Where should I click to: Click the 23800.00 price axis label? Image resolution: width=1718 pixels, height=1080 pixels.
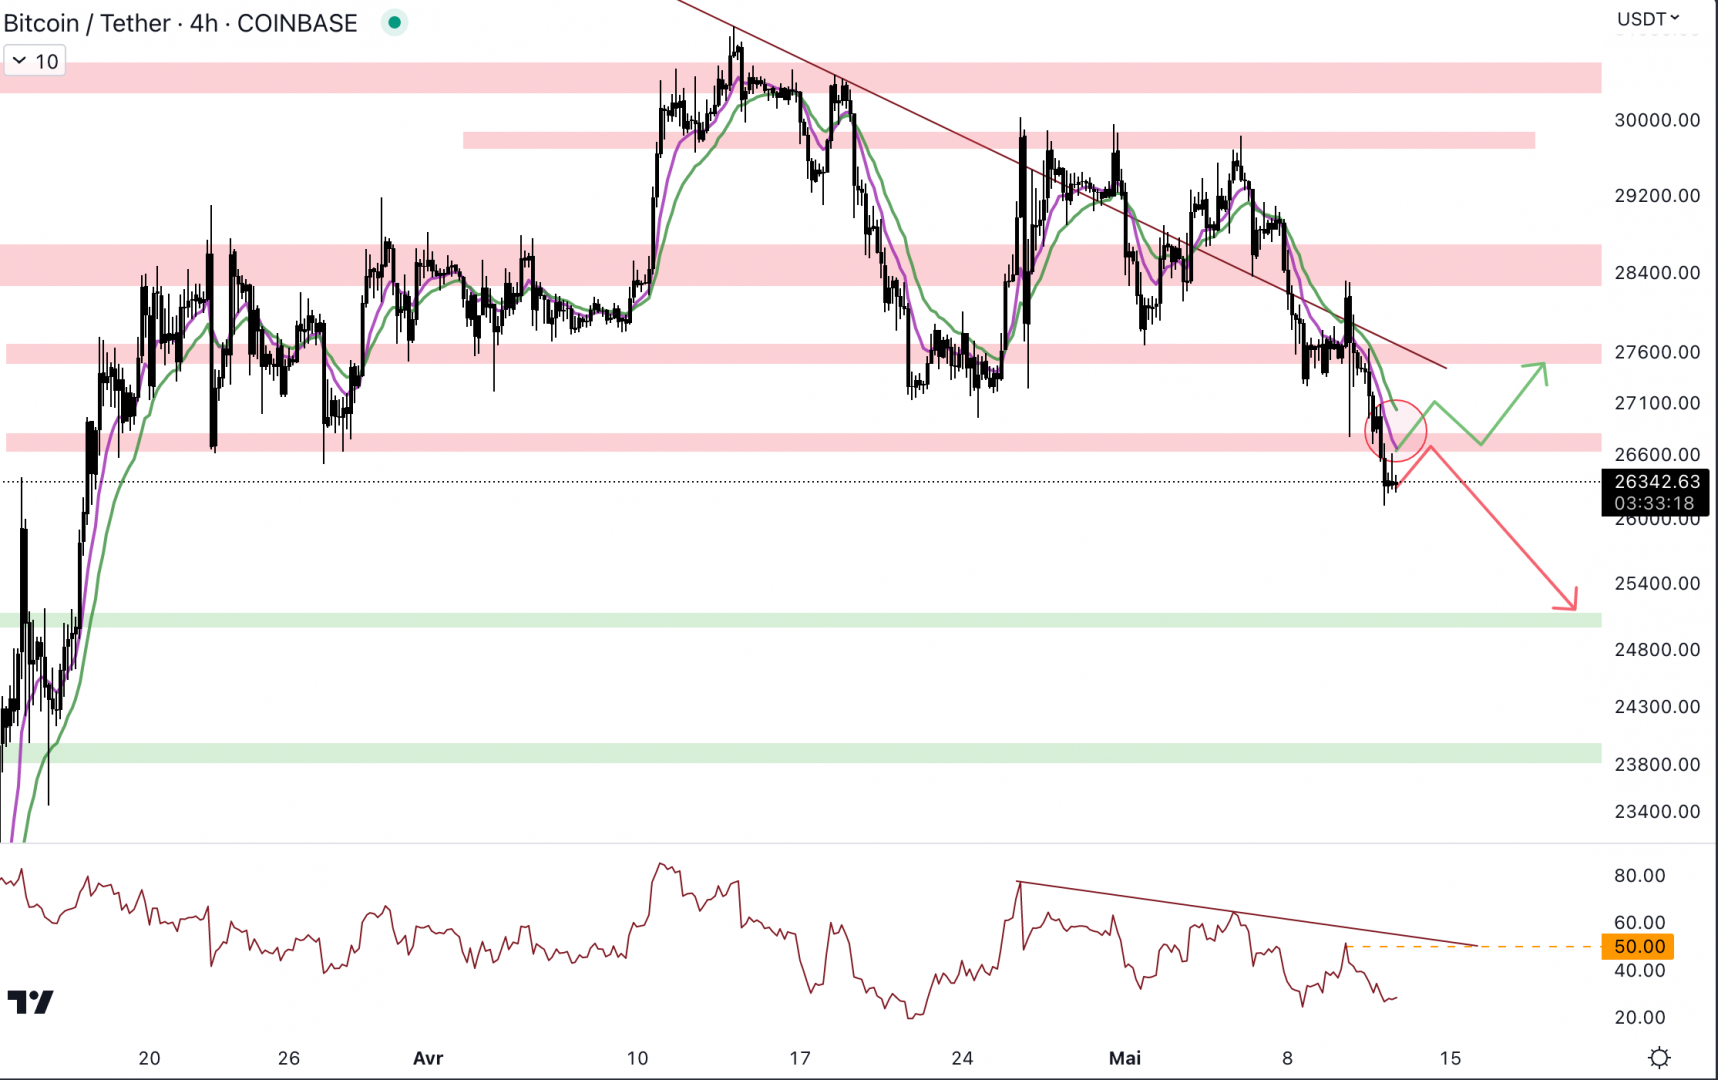tap(1657, 764)
